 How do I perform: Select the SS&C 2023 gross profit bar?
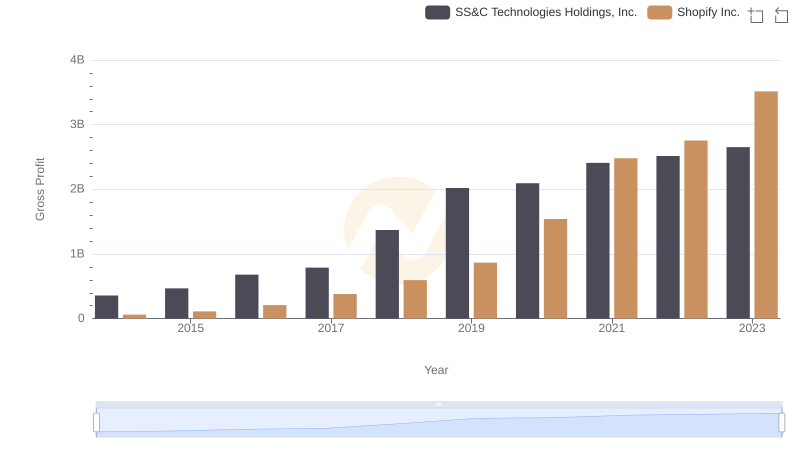(738, 233)
